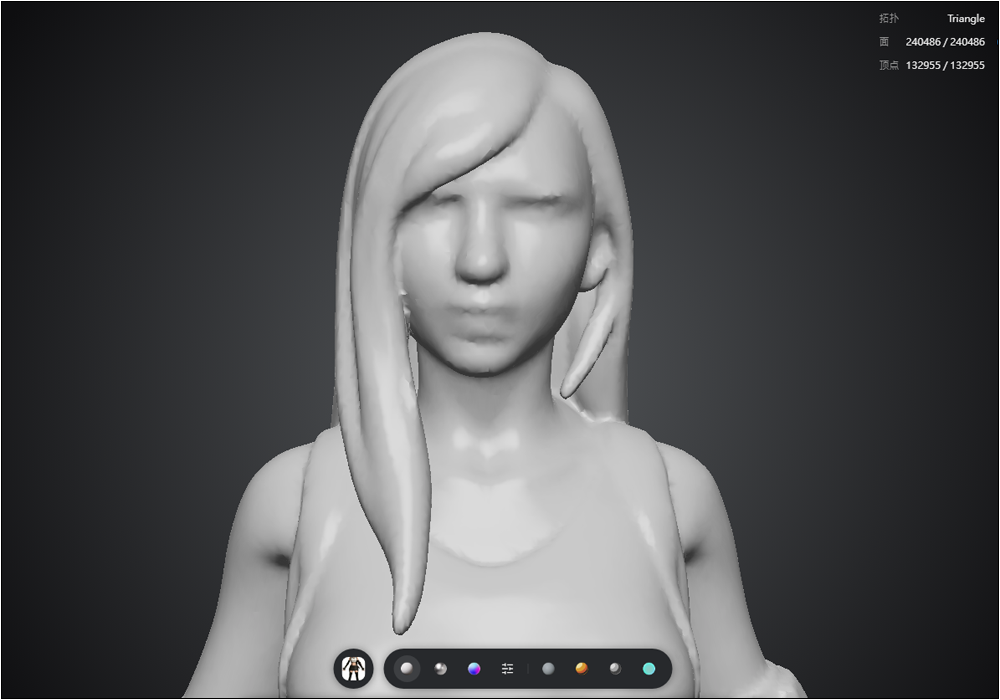Switch to the chrome metallic material sphere

pos(440,669)
